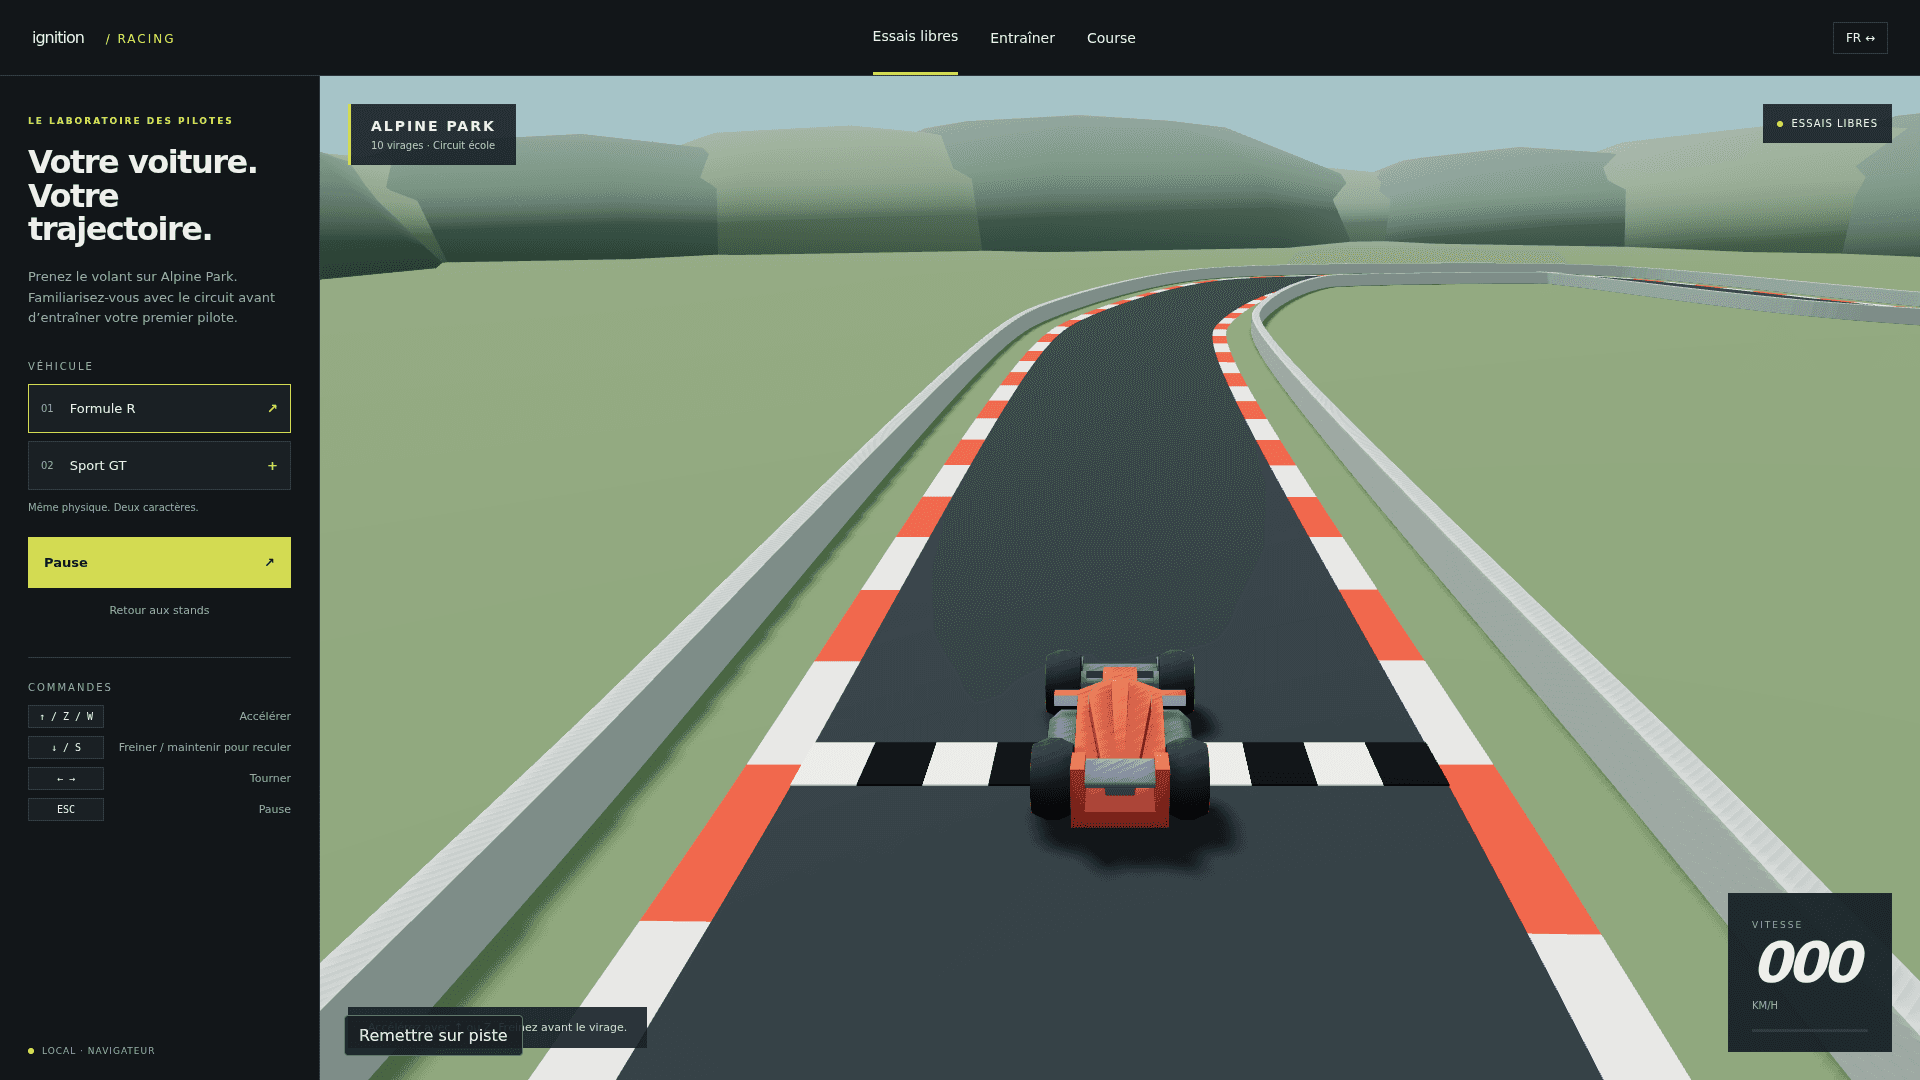The width and height of the screenshot is (1920, 1080).
Task: Click the Accélérer command label
Action: point(265,716)
